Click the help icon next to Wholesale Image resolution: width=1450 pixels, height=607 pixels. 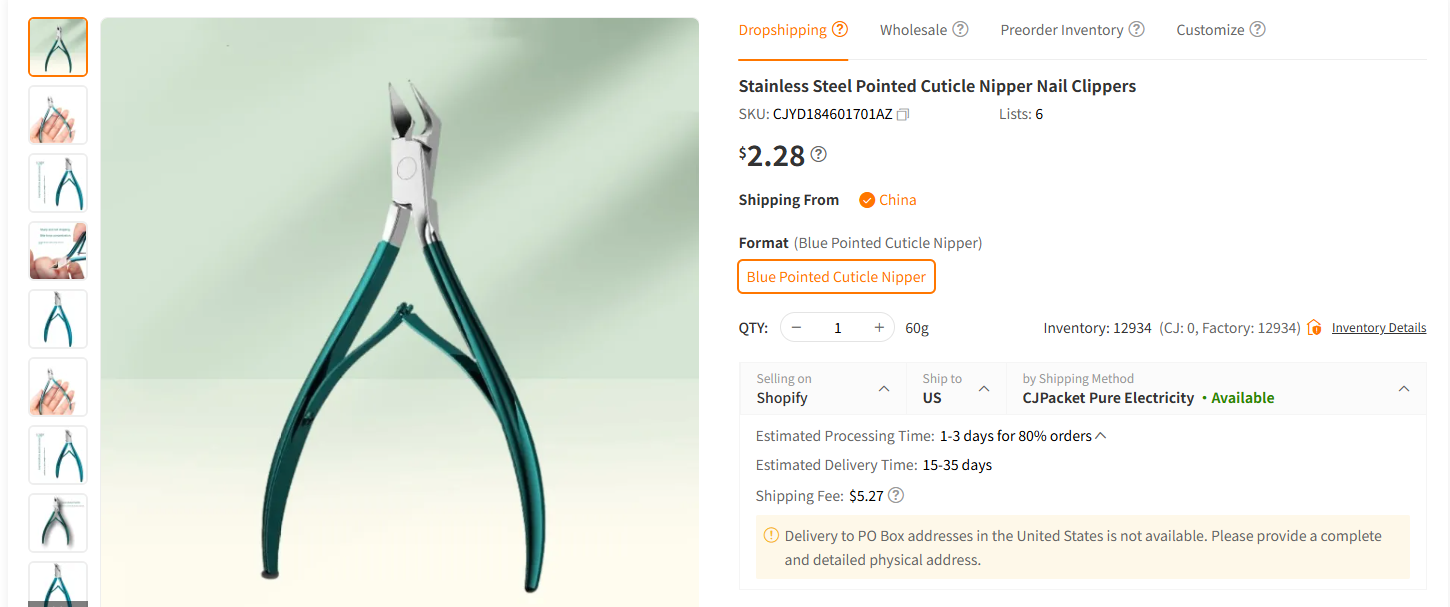tap(962, 29)
